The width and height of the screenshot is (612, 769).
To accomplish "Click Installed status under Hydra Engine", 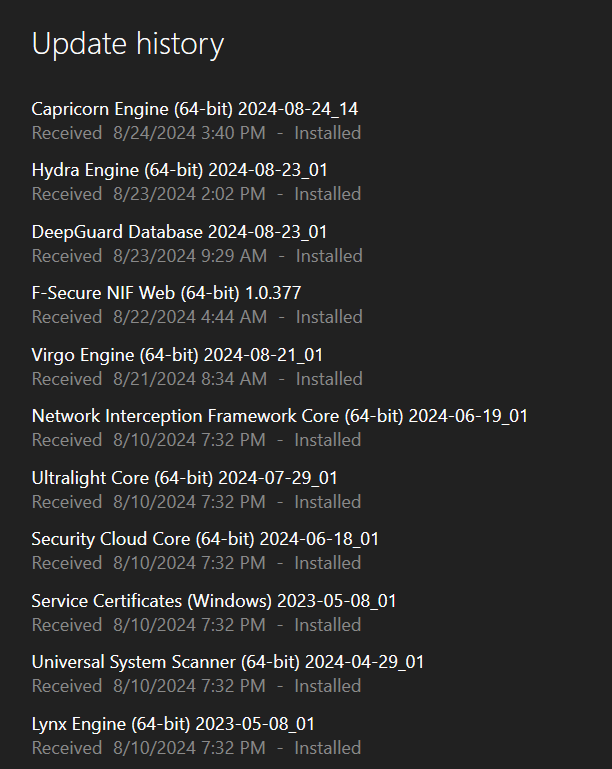I will [327, 194].
